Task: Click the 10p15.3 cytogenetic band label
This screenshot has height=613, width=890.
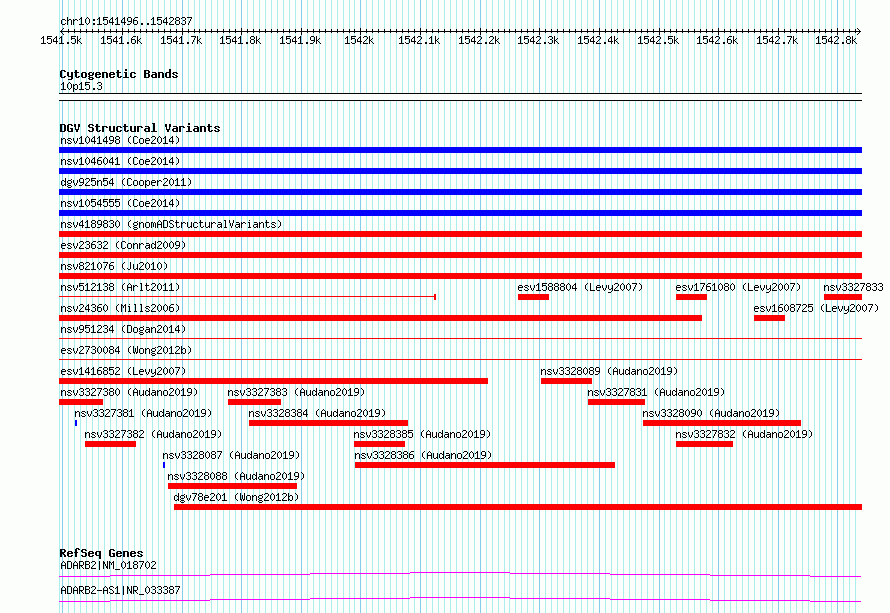Action: click(x=81, y=86)
